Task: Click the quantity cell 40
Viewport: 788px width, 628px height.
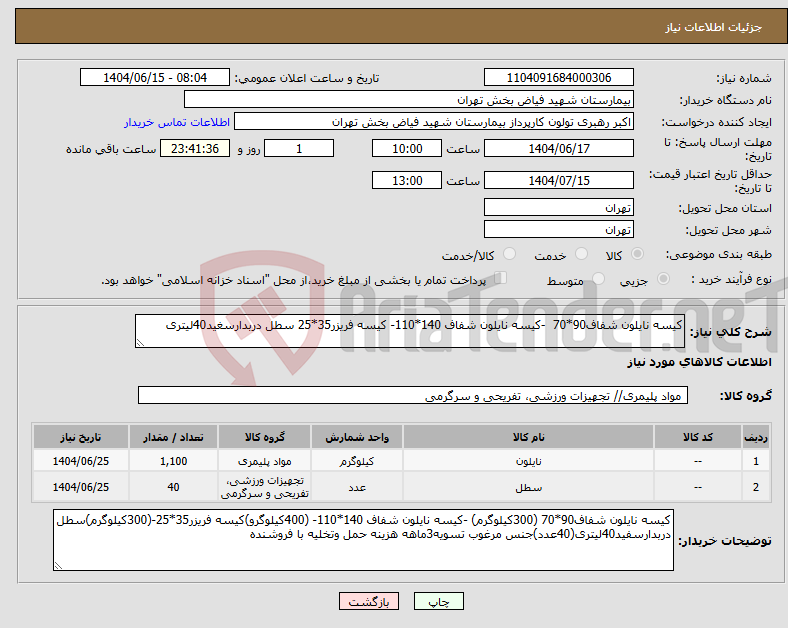Action: point(173,487)
